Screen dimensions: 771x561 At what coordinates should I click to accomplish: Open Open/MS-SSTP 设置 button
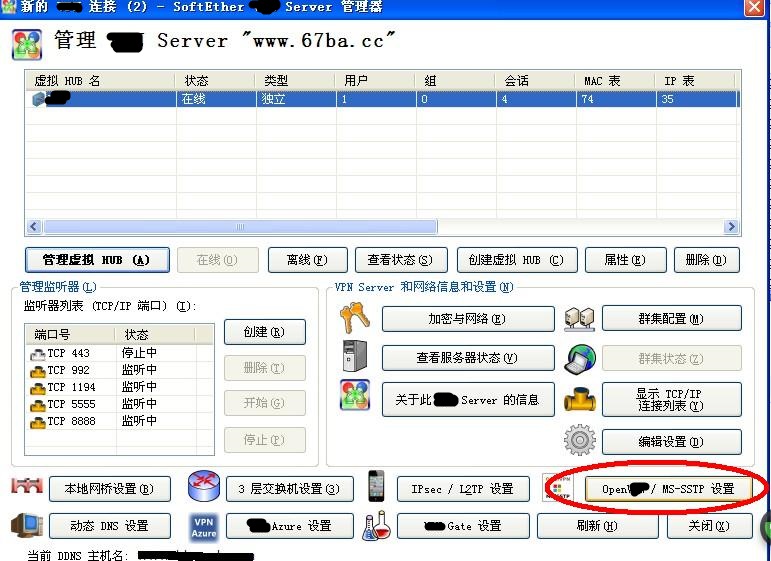pyautogui.click(x=667, y=489)
